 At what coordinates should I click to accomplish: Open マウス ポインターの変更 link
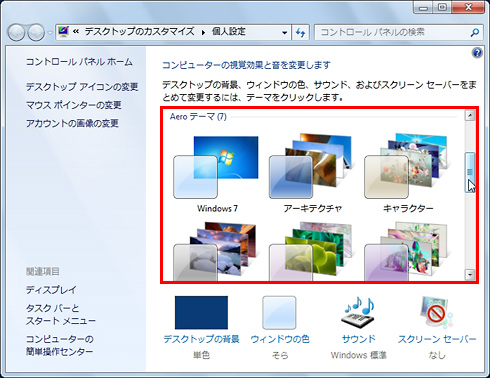pyautogui.click(x=74, y=105)
